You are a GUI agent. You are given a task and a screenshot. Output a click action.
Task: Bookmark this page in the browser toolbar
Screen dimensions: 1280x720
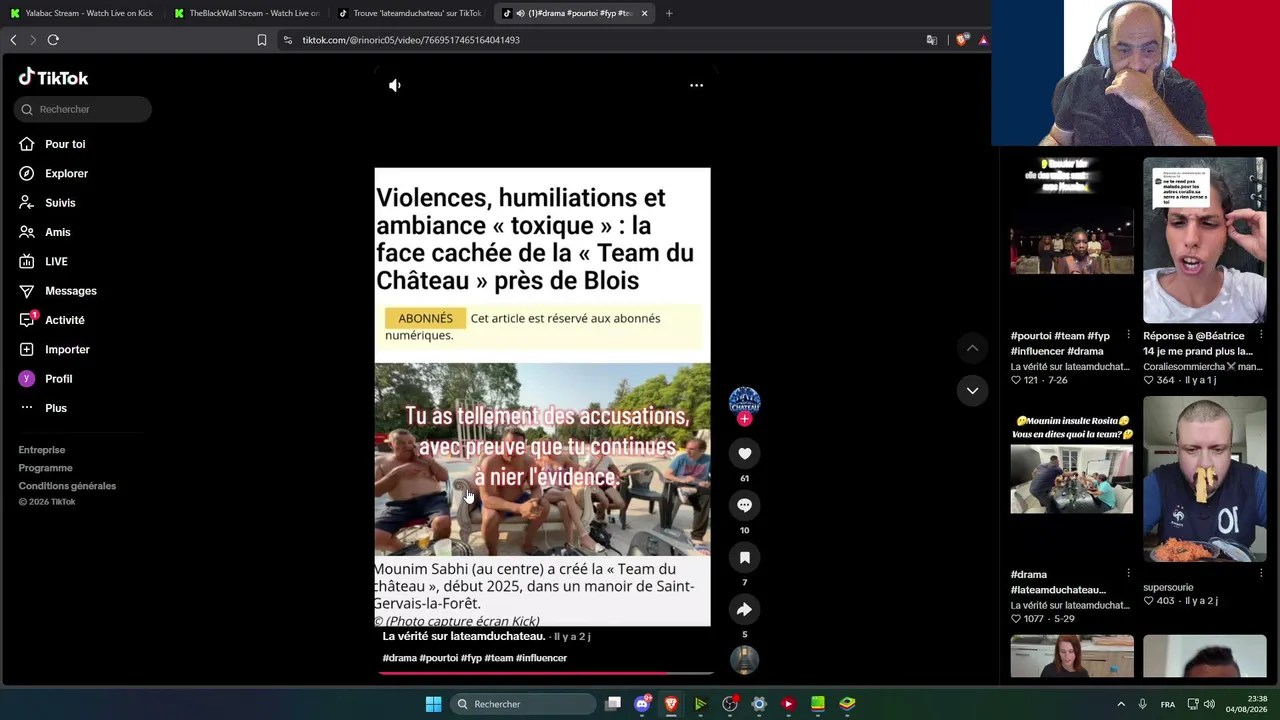pyautogui.click(x=262, y=40)
